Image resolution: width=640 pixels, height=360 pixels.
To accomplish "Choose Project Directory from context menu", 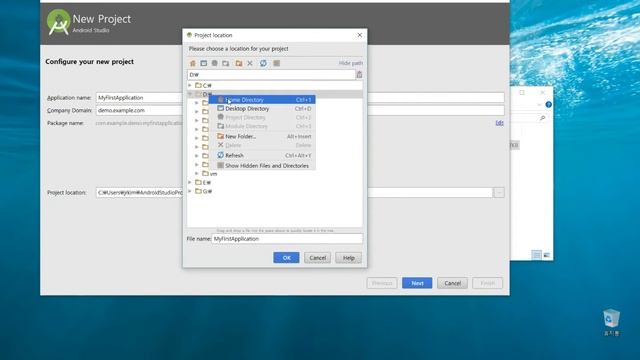I will click(262, 118).
